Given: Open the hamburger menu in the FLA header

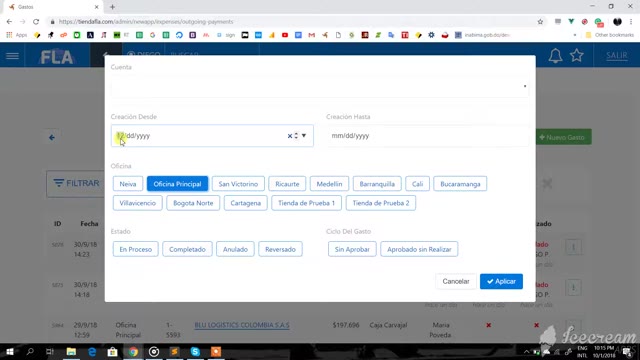Looking at the screenshot, I should coord(12,56).
